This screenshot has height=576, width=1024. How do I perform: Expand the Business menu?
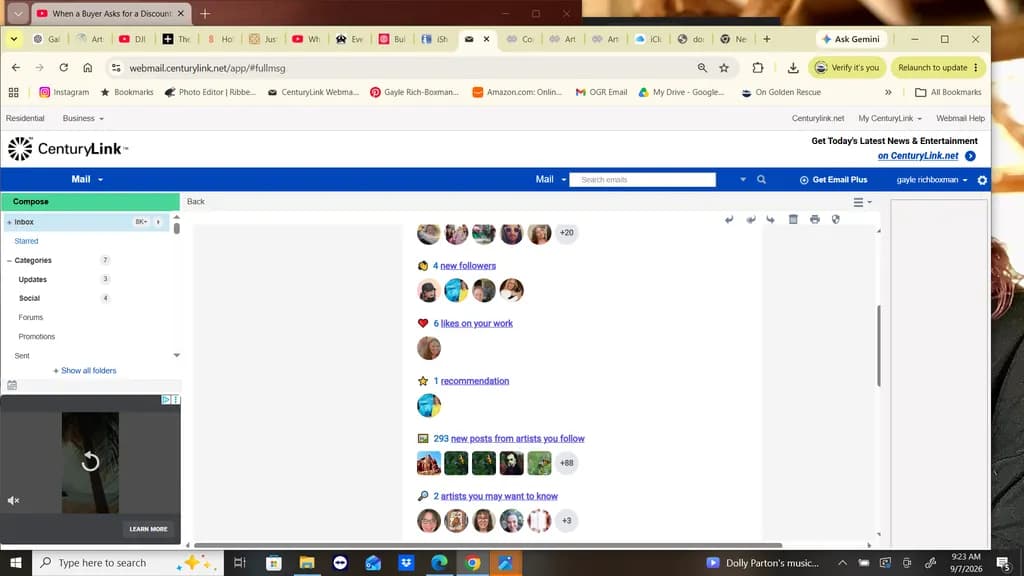(x=83, y=119)
